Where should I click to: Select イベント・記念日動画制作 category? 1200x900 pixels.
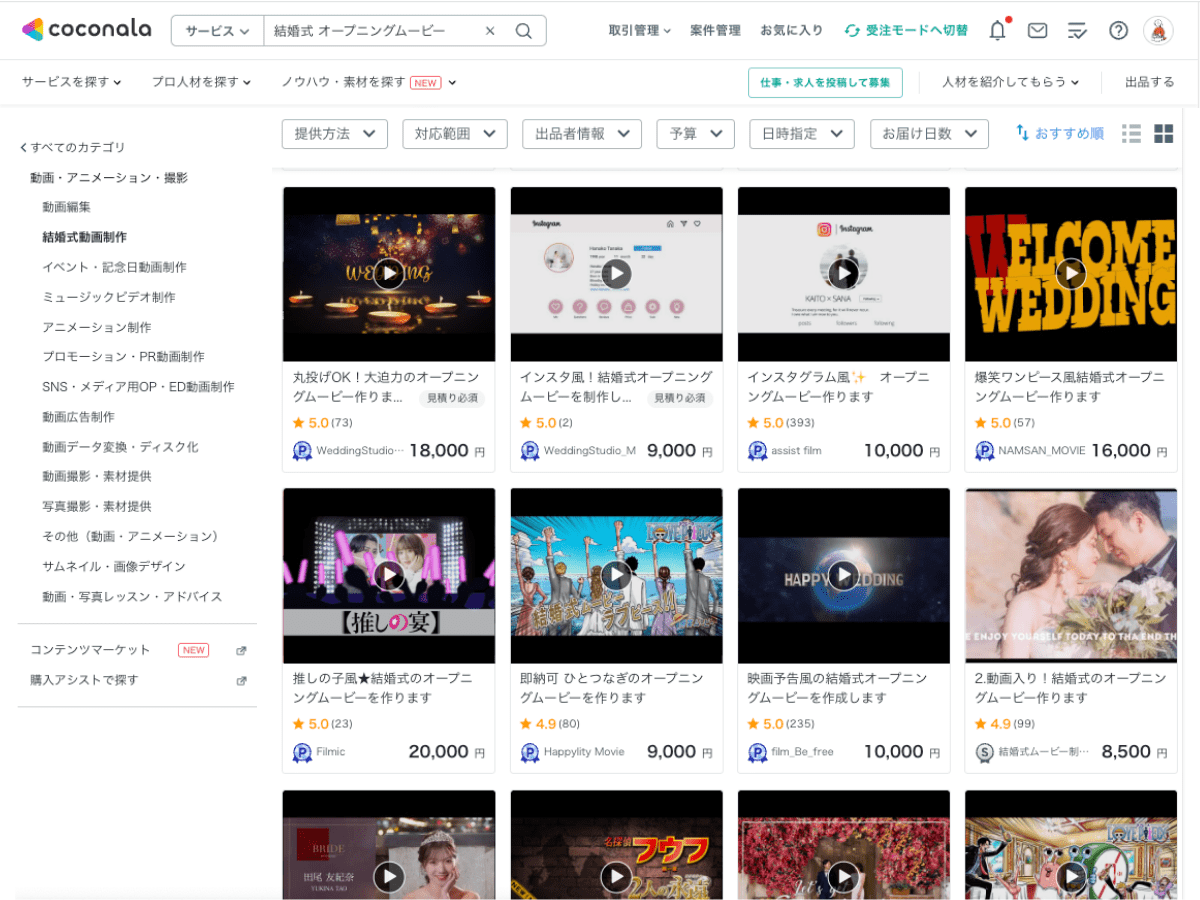click(x=114, y=267)
